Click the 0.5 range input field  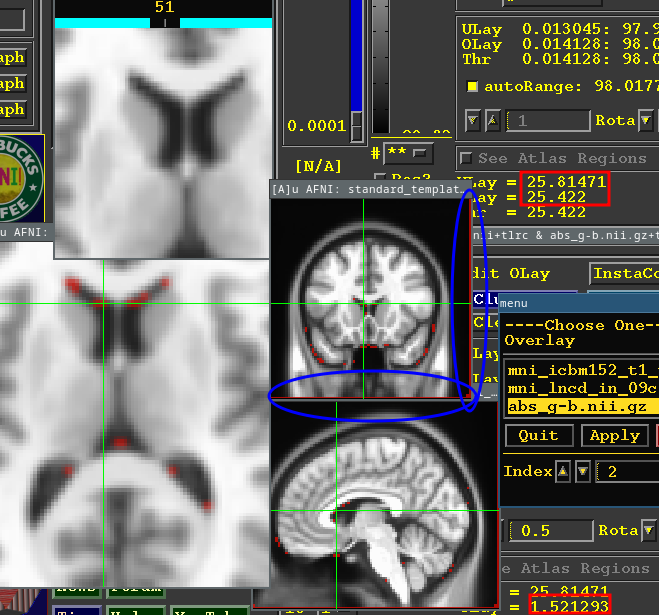click(x=548, y=531)
